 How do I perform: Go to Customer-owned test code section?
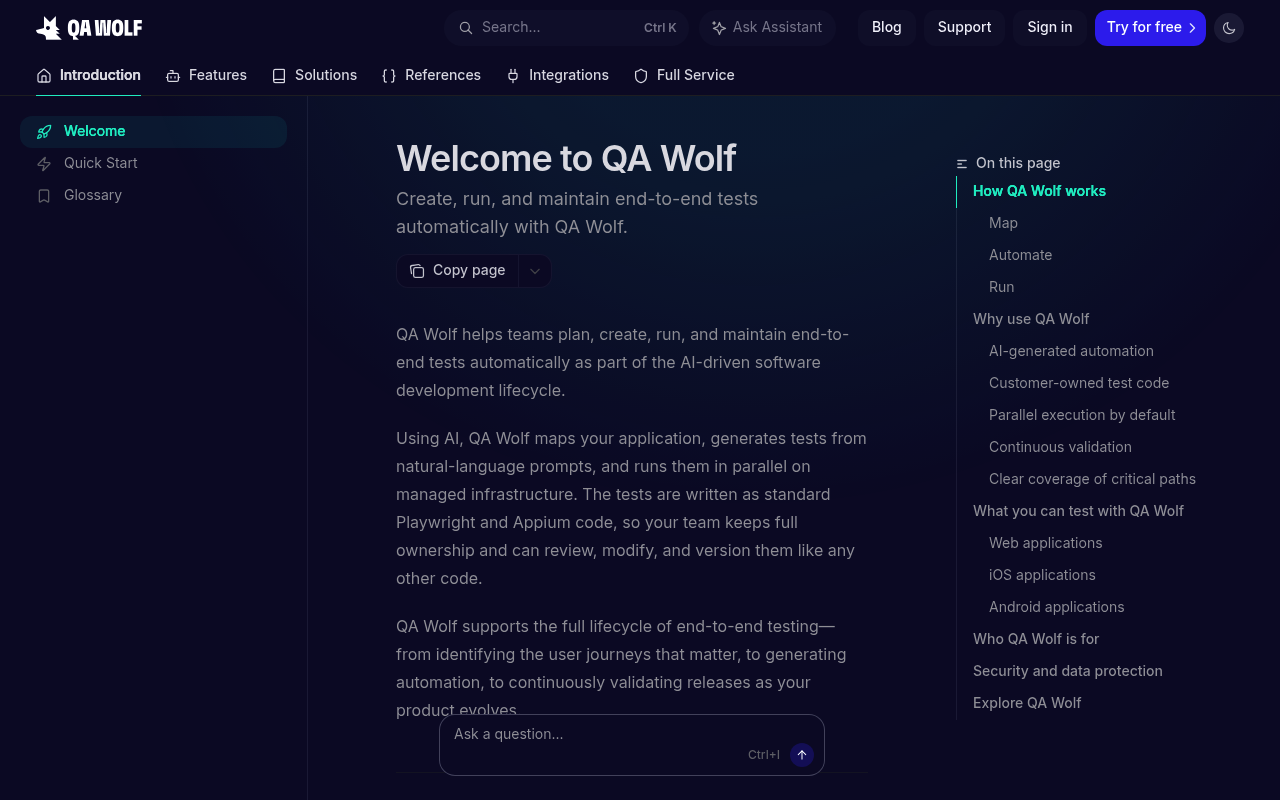click(1079, 383)
